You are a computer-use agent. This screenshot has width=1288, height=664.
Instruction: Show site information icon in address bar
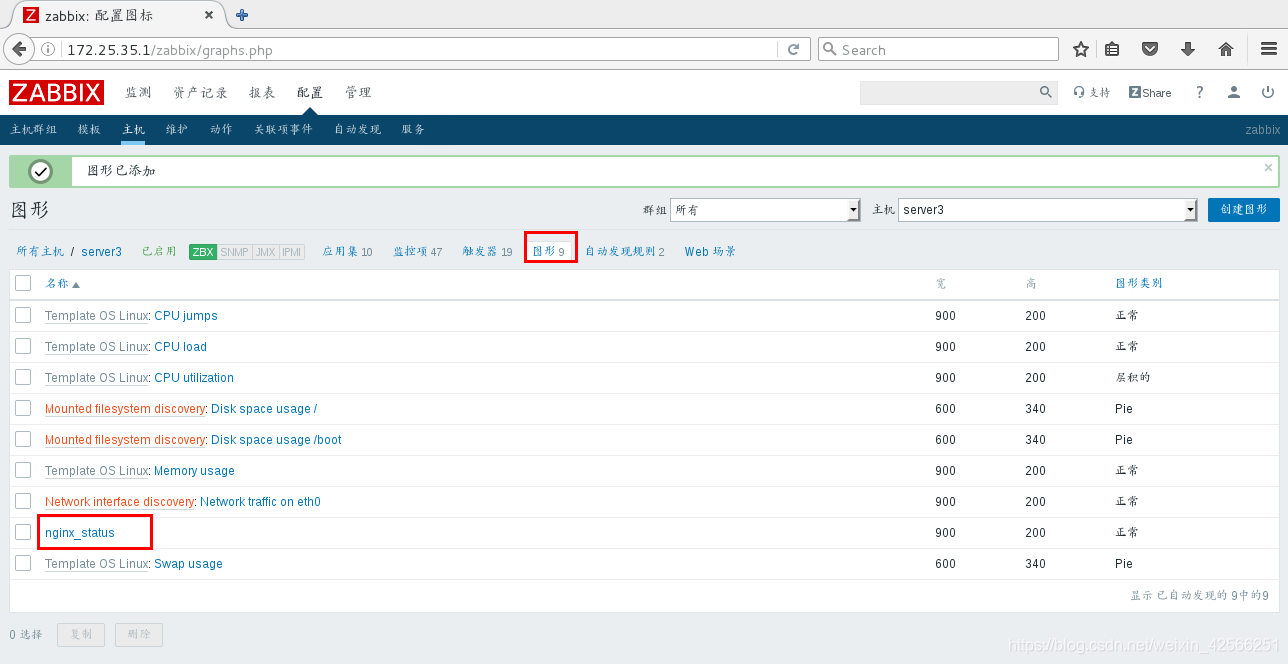49,49
